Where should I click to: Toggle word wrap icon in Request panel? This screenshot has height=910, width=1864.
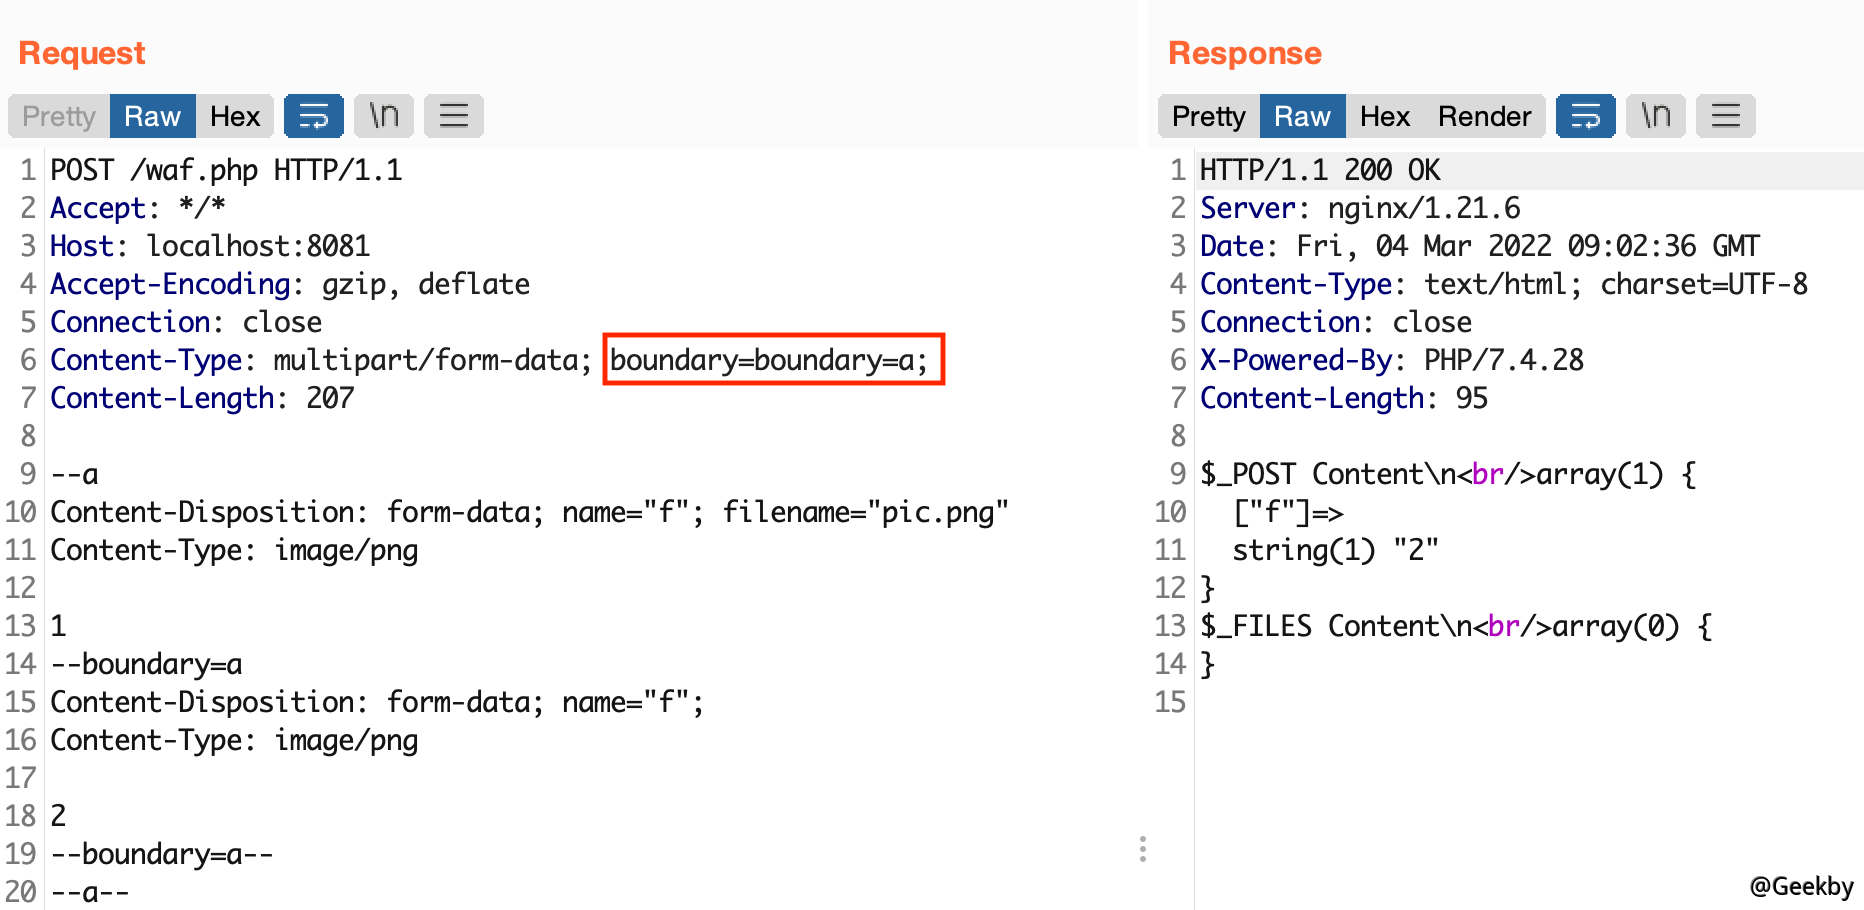coord(313,116)
